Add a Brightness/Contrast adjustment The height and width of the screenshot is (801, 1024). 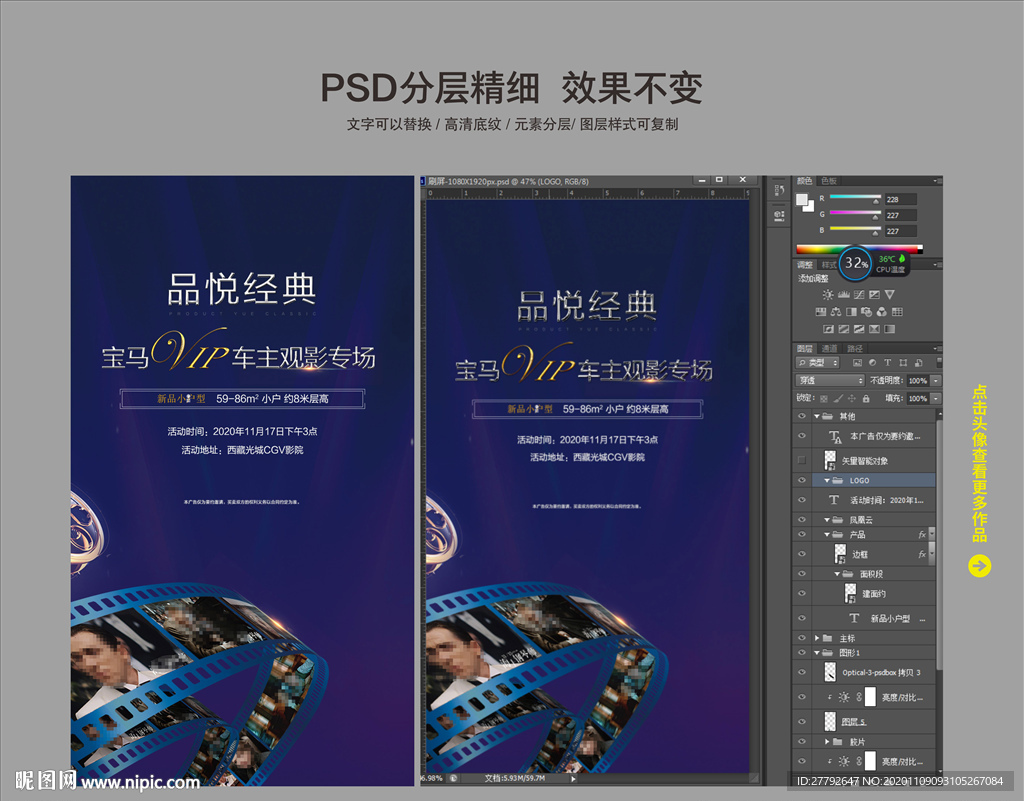pyautogui.click(x=827, y=295)
